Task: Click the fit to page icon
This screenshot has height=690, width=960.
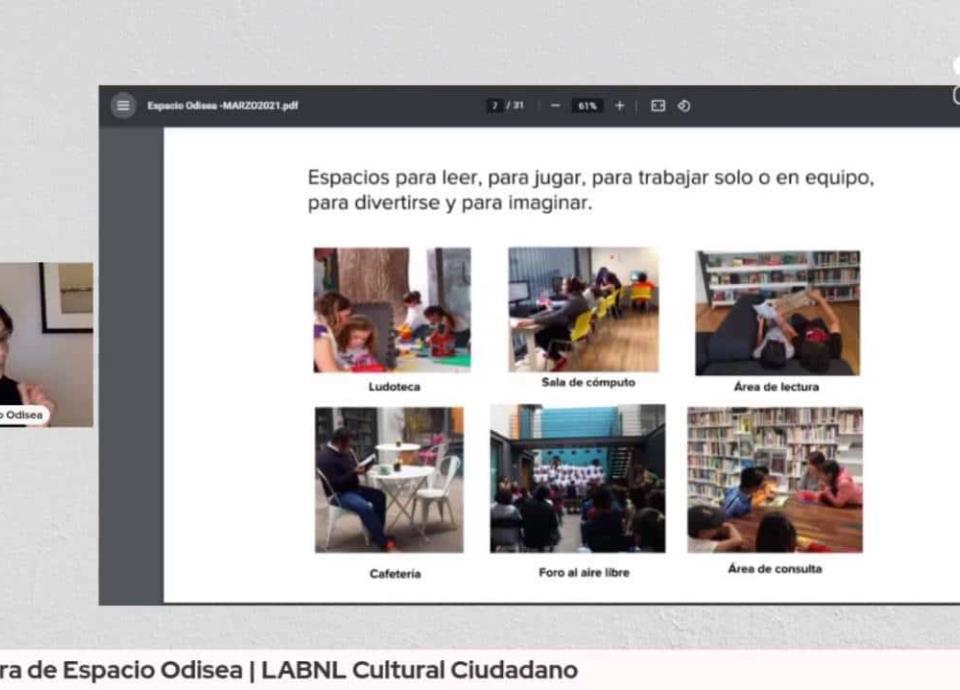Action: point(657,106)
